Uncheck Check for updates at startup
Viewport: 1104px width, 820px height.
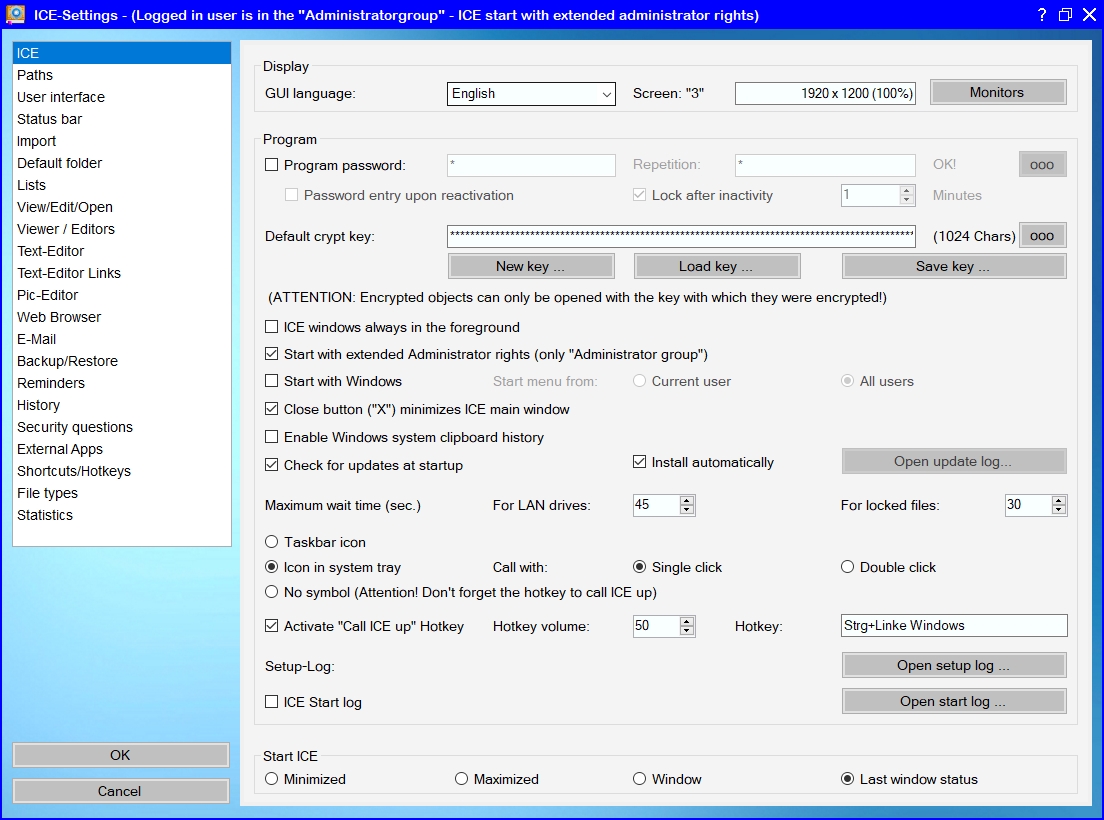coord(272,465)
